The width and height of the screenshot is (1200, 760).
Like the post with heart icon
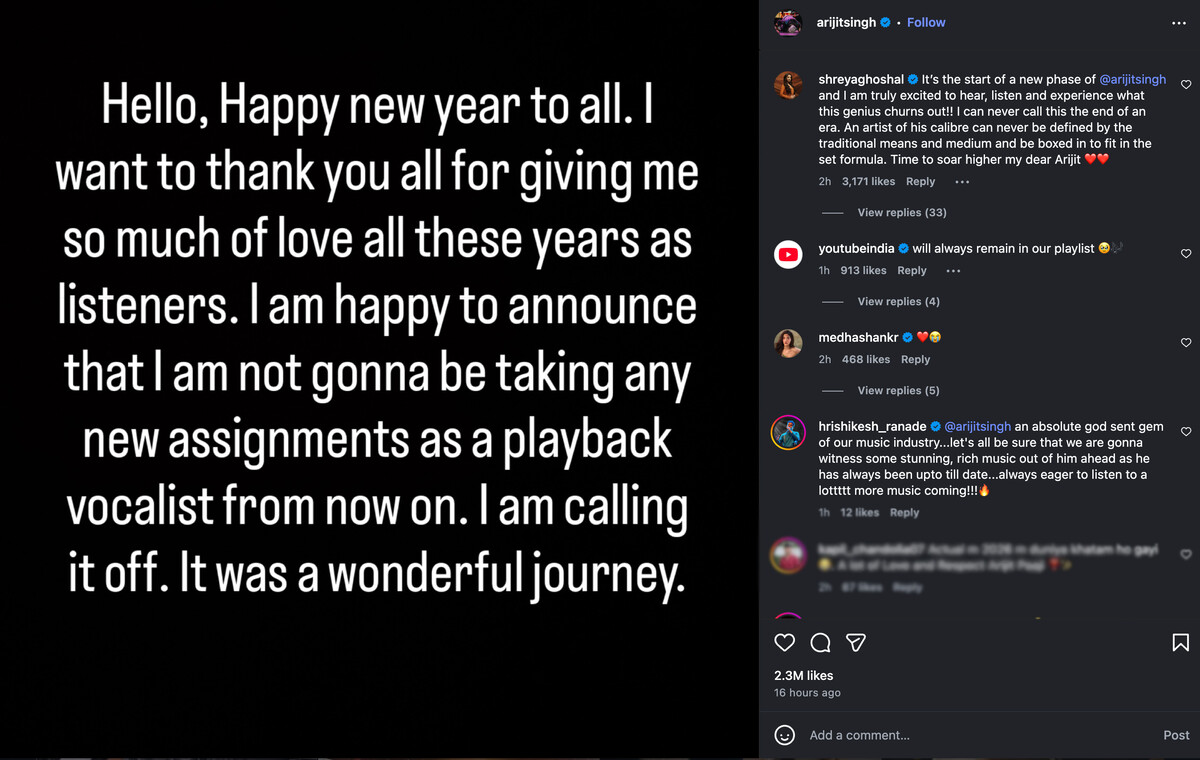pos(785,642)
